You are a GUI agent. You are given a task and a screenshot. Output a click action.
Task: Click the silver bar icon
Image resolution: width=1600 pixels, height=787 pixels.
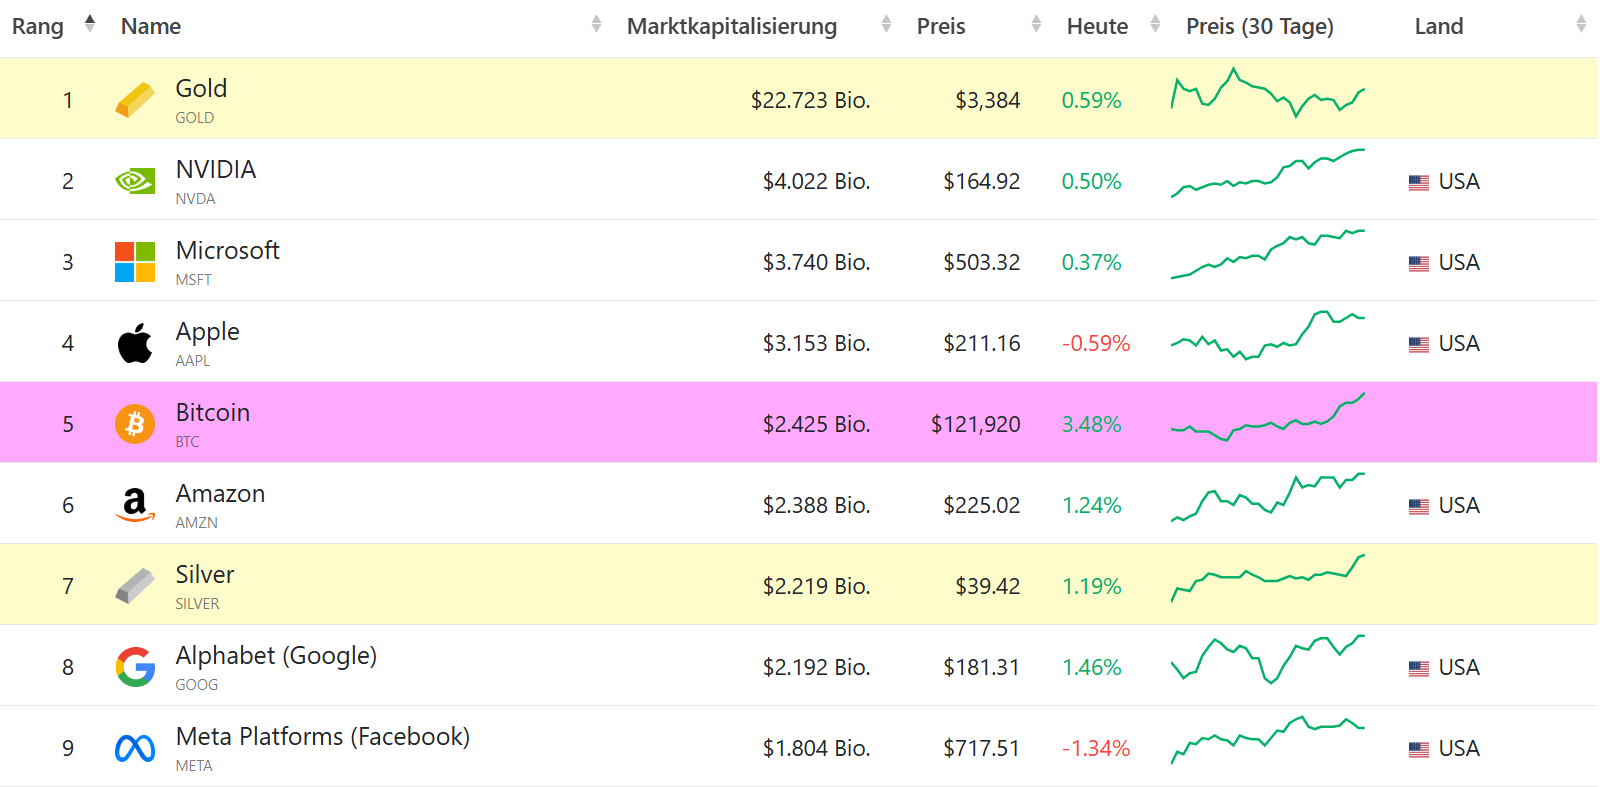[x=135, y=586]
